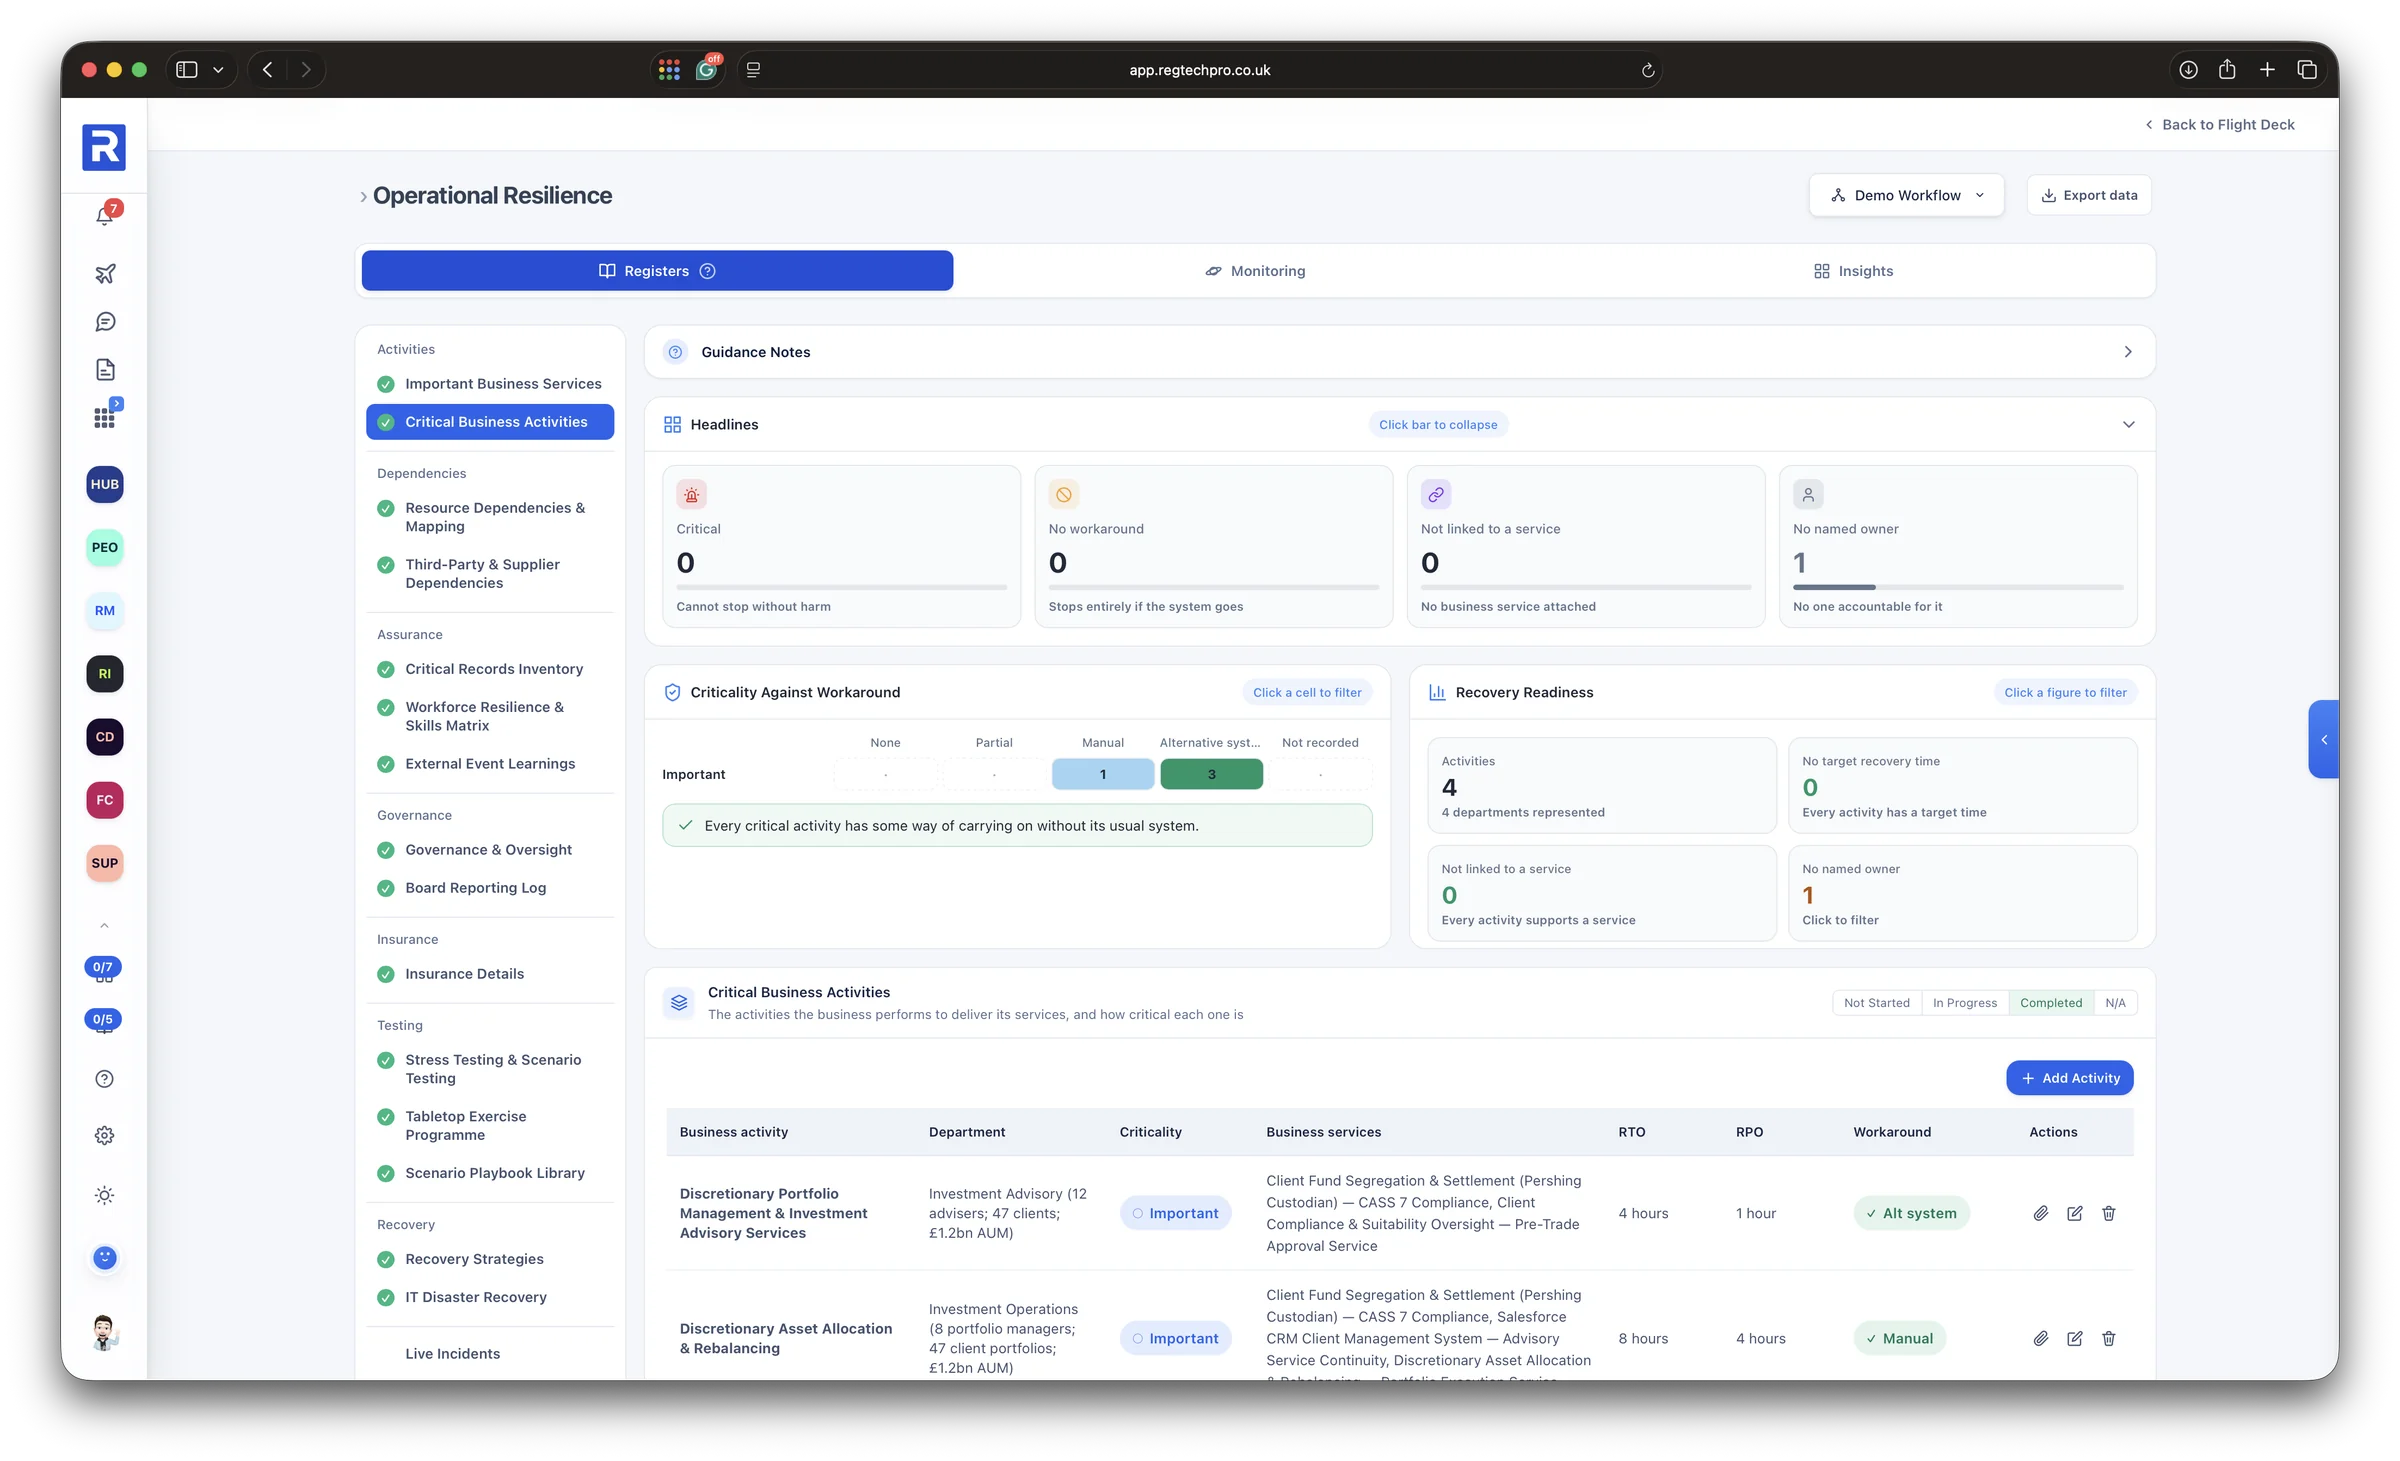Select the RI module badge
Screen dimensions: 2400x1461
105,673
